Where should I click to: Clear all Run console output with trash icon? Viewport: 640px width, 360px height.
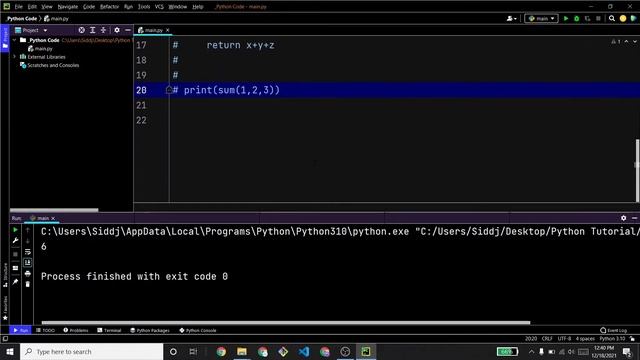click(27, 284)
